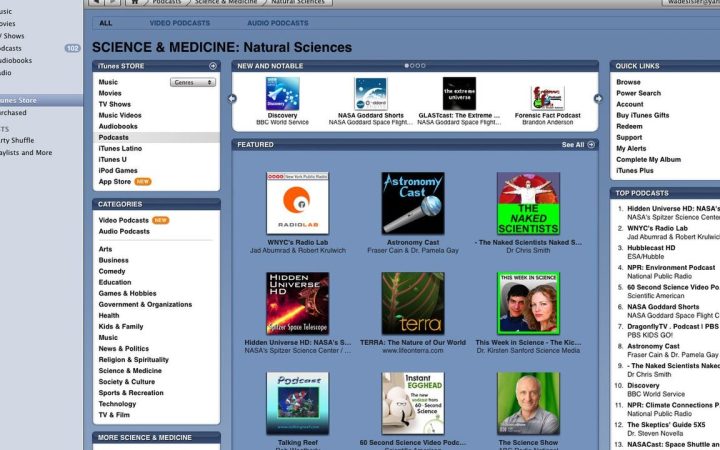Select Audiobooks in iTunes Store list
The height and width of the screenshot is (450, 720).
[118, 126]
